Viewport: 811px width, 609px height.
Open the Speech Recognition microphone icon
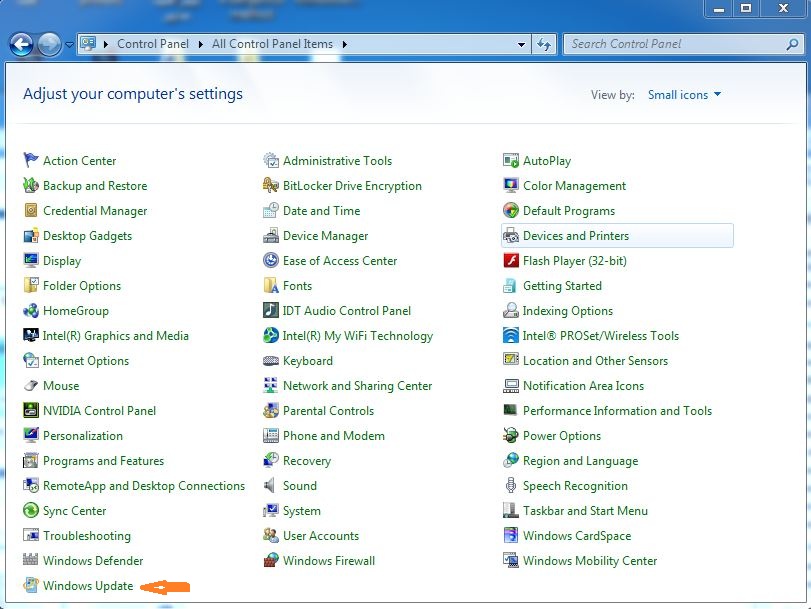click(510, 485)
